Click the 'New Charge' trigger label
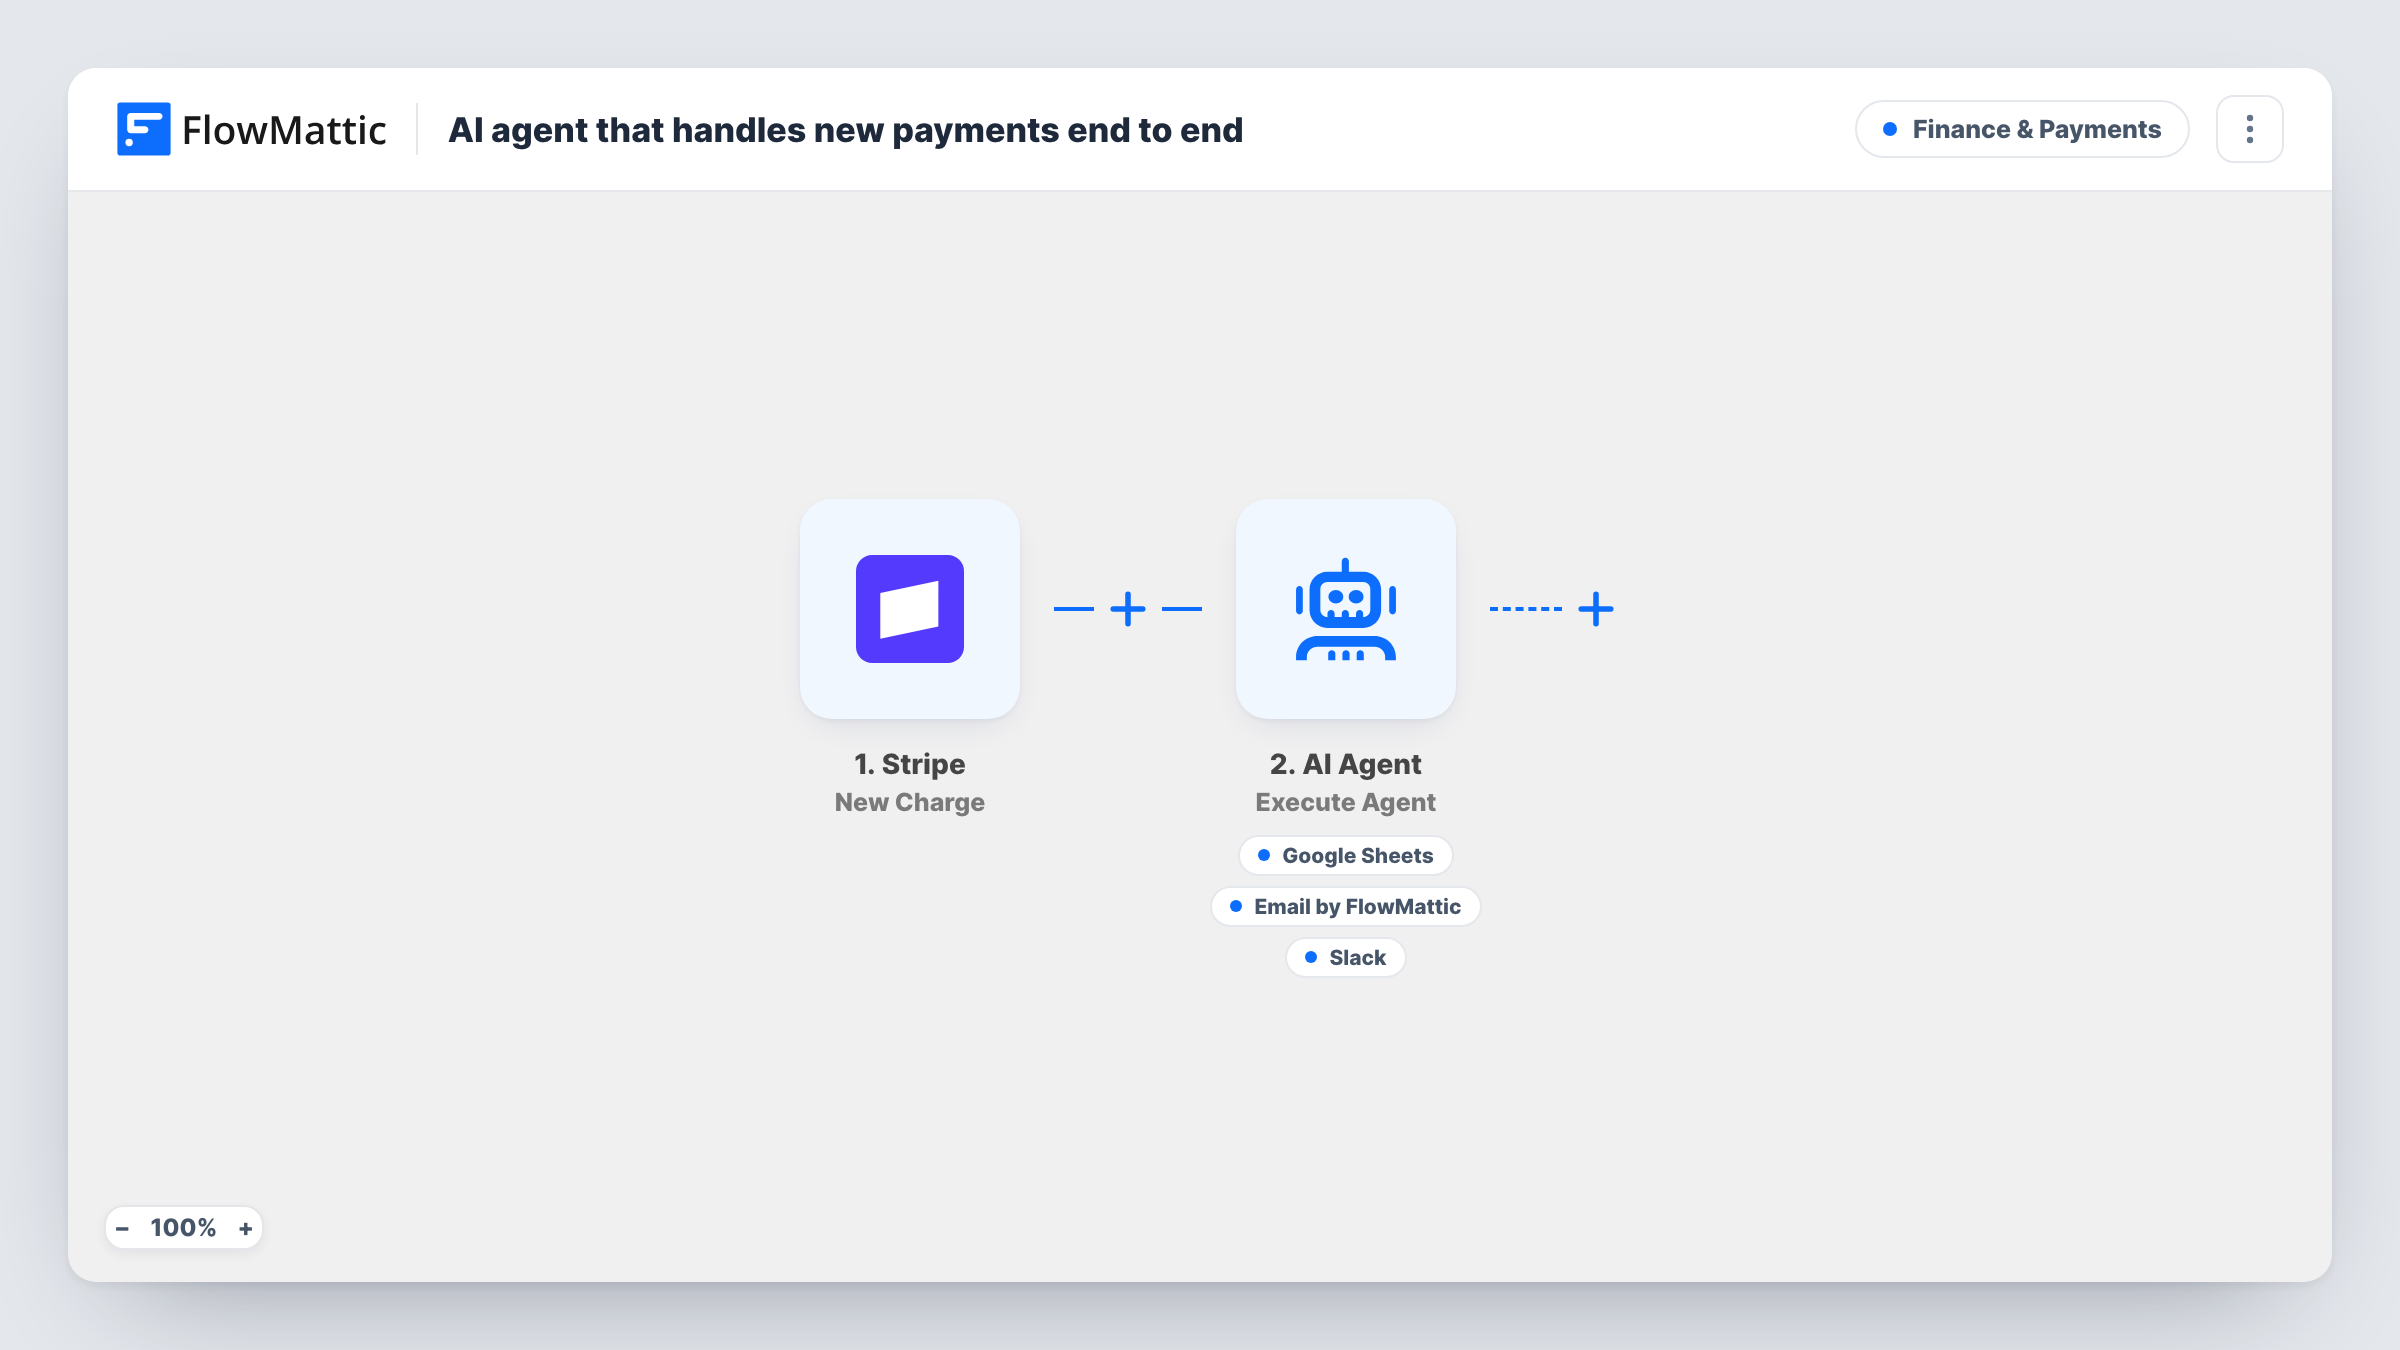The width and height of the screenshot is (2400, 1350). pyautogui.click(x=909, y=802)
